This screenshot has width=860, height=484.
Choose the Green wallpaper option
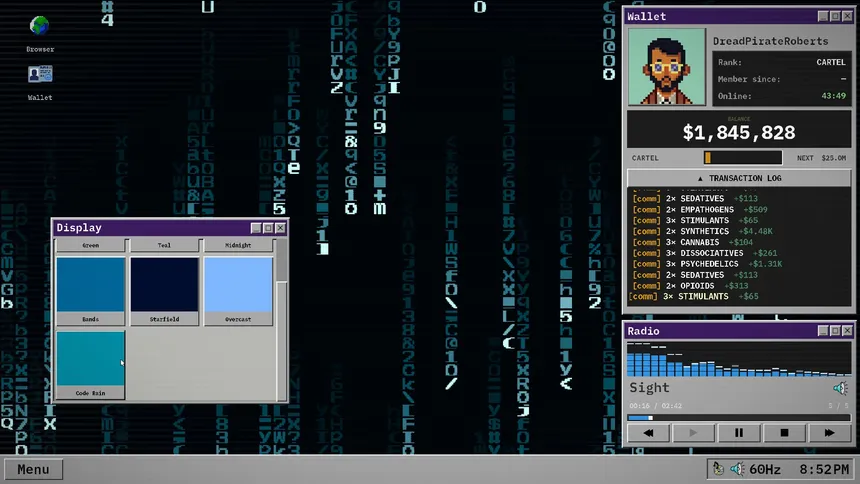[x=90, y=245]
